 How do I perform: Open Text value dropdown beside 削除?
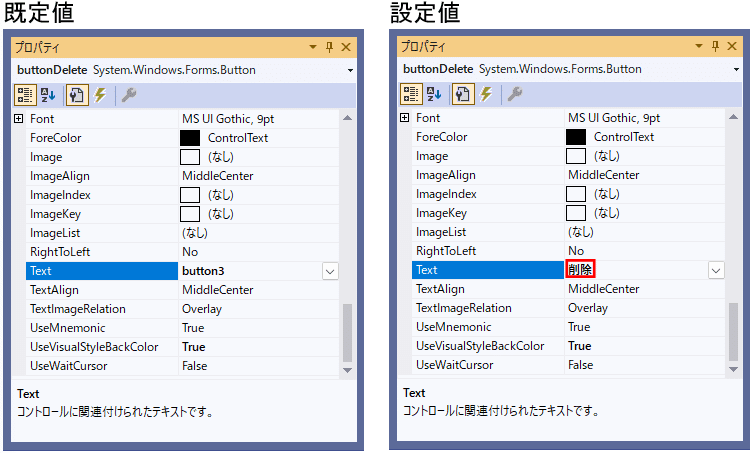pyautogui.click(x=716, y=270)
